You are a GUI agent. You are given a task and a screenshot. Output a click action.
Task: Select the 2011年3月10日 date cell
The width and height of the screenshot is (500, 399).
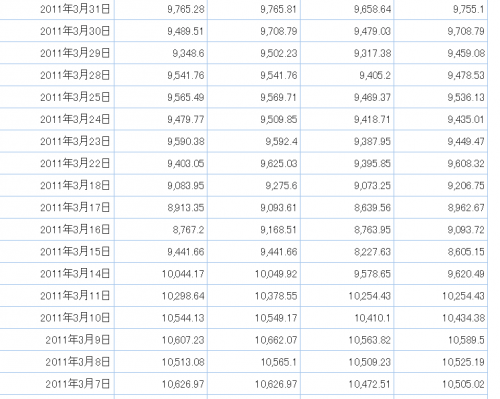click(57, 318)
